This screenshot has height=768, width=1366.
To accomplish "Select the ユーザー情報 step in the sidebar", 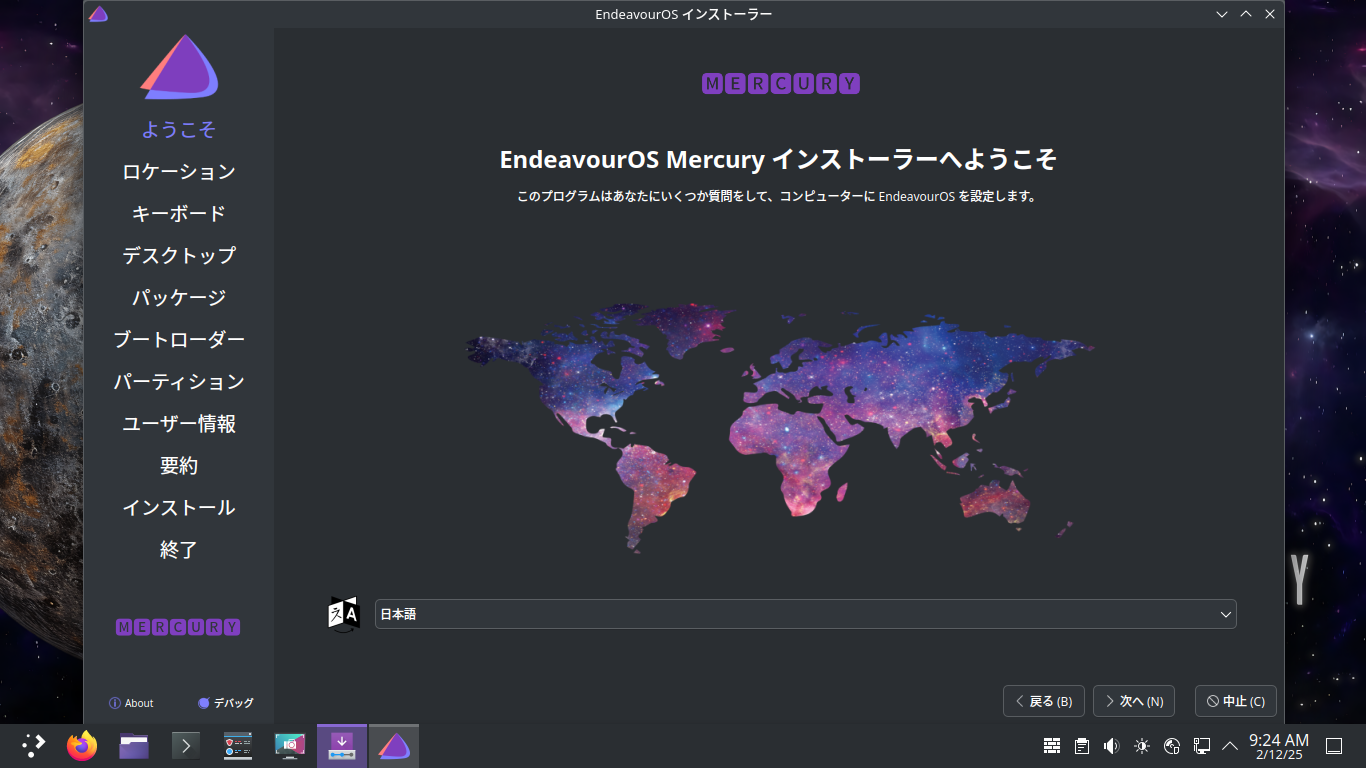I will pos(179,424).
